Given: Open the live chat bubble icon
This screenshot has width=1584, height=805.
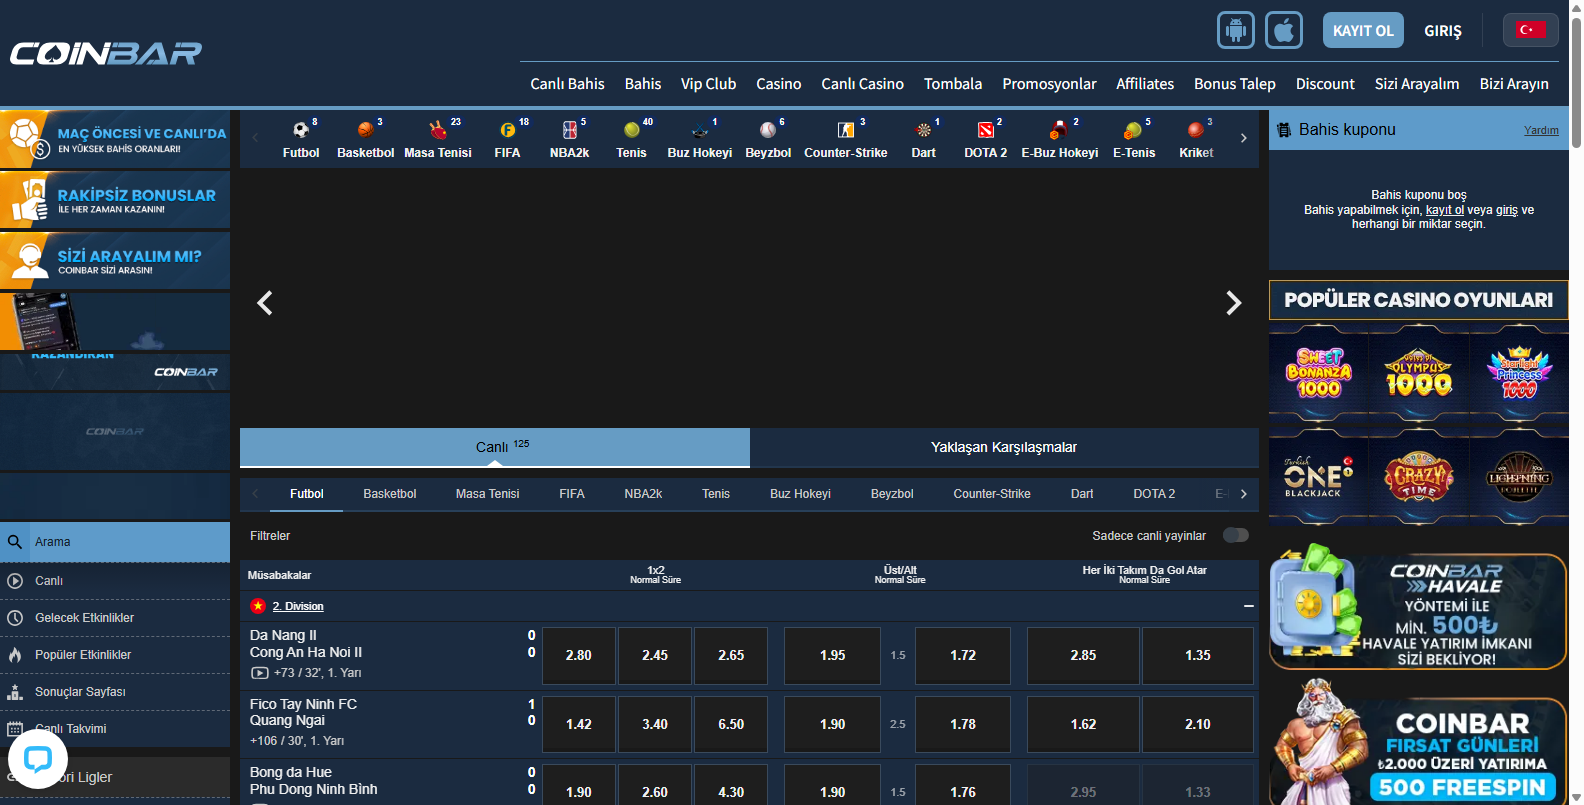Looking at the screenshot, I should [x=38, y=759].
